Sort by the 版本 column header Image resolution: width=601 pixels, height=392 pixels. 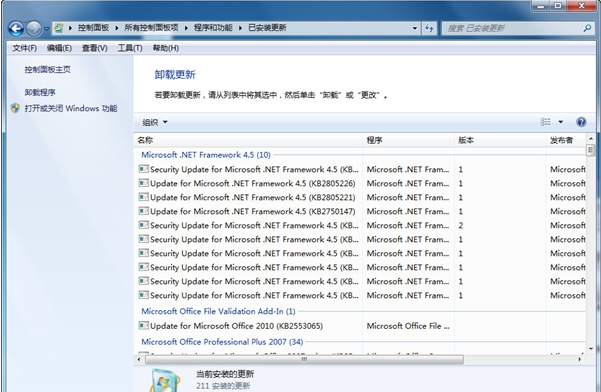[x=500, y=140]
